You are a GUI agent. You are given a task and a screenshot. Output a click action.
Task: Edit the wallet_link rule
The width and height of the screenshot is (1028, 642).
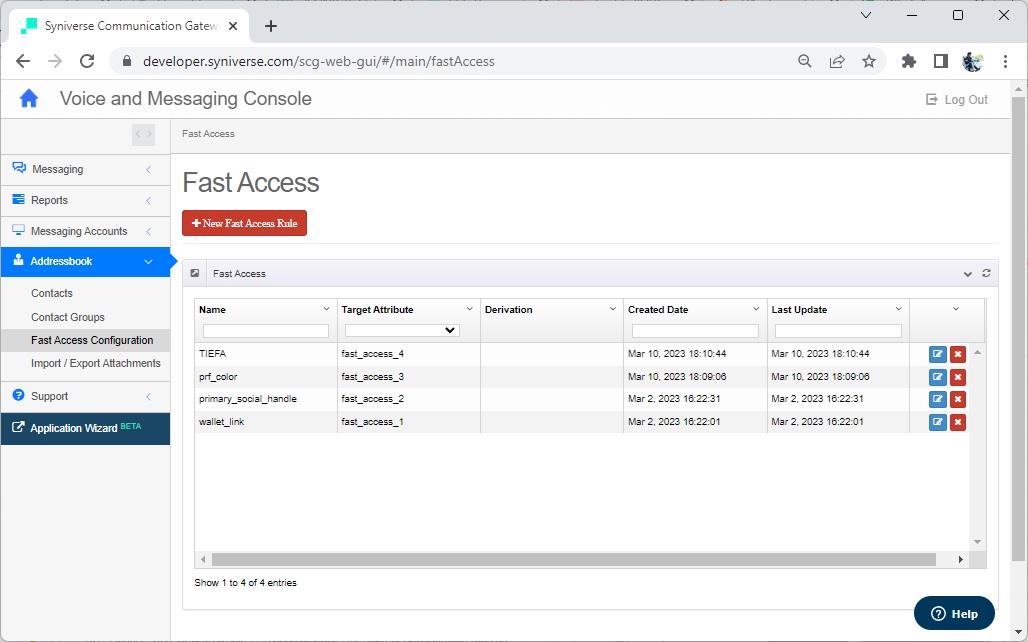(x=938, y=422)
